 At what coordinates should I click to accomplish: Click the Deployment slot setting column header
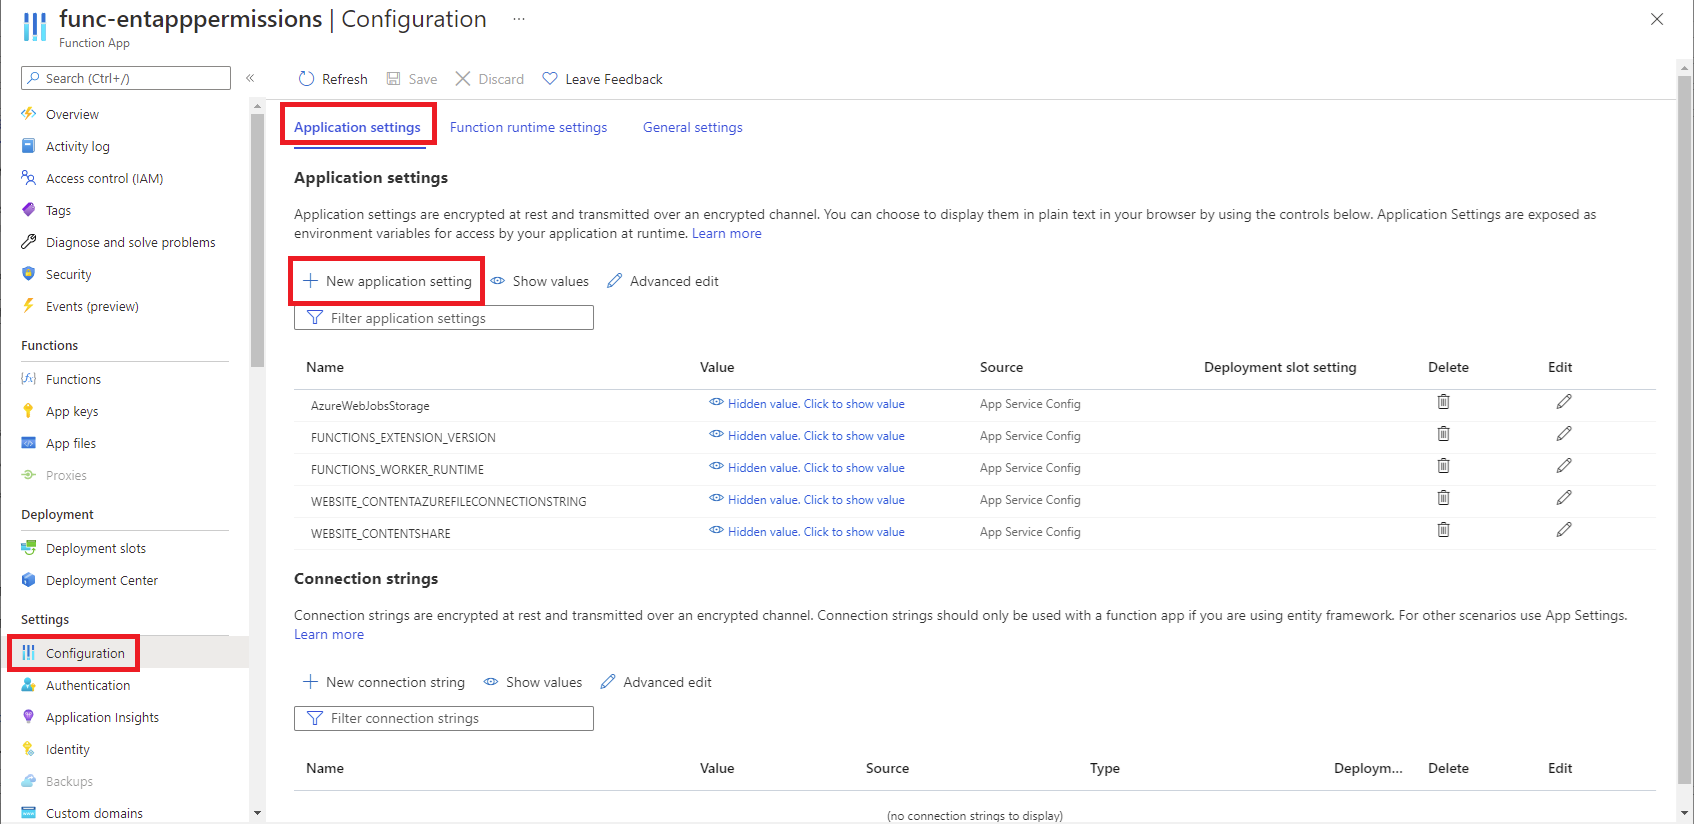tap(1280, 367)
